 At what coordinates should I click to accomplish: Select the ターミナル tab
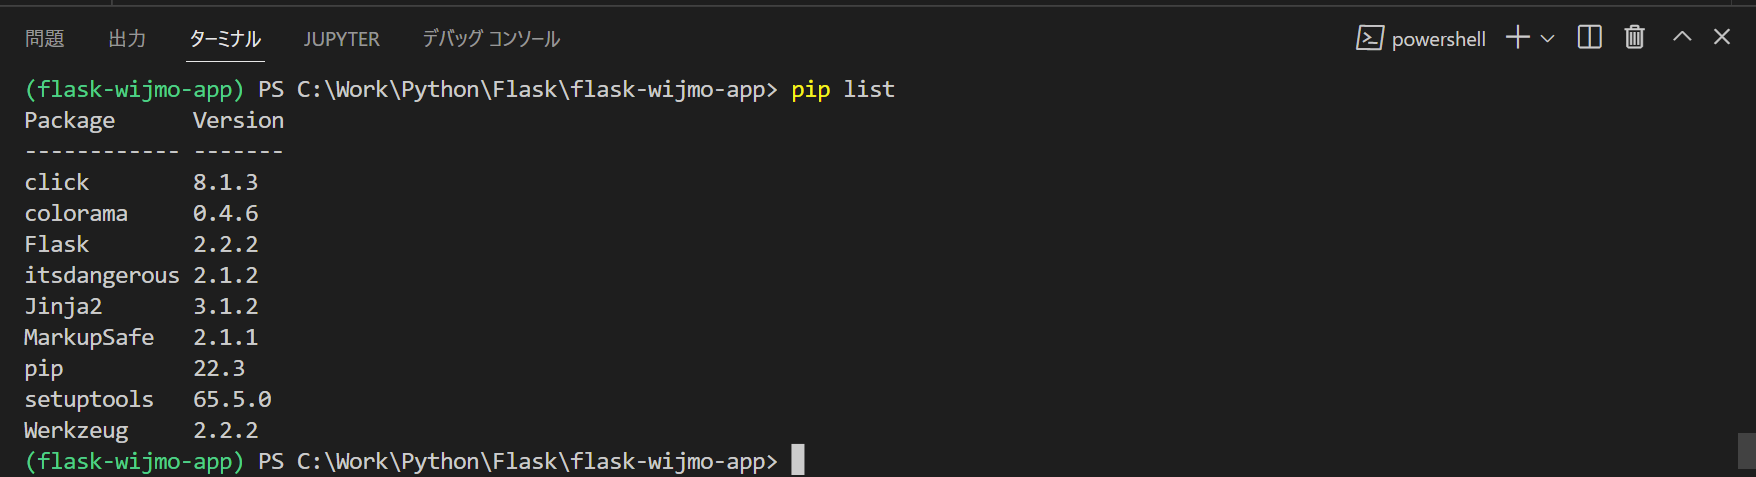(x=225, y=39)
